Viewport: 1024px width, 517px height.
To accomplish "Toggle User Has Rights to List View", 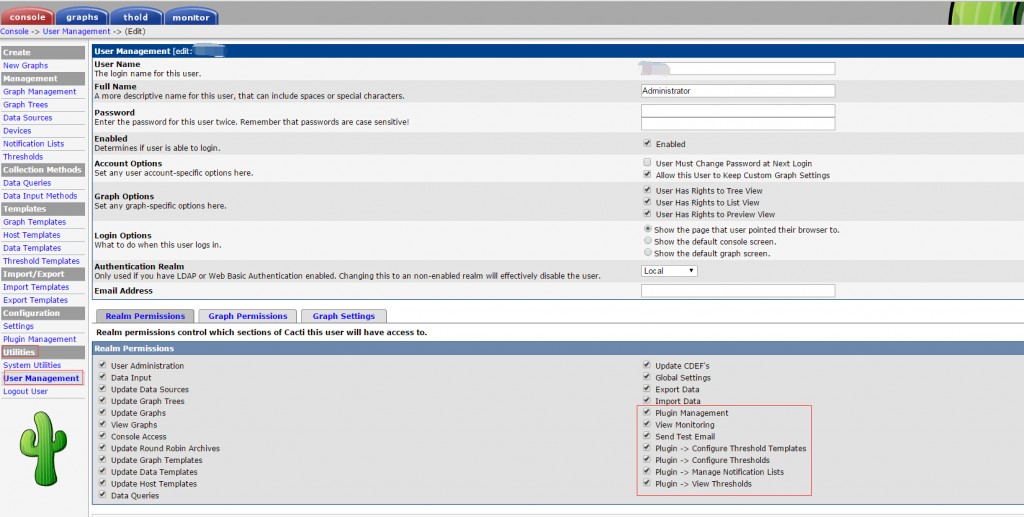I will [647, 202].
